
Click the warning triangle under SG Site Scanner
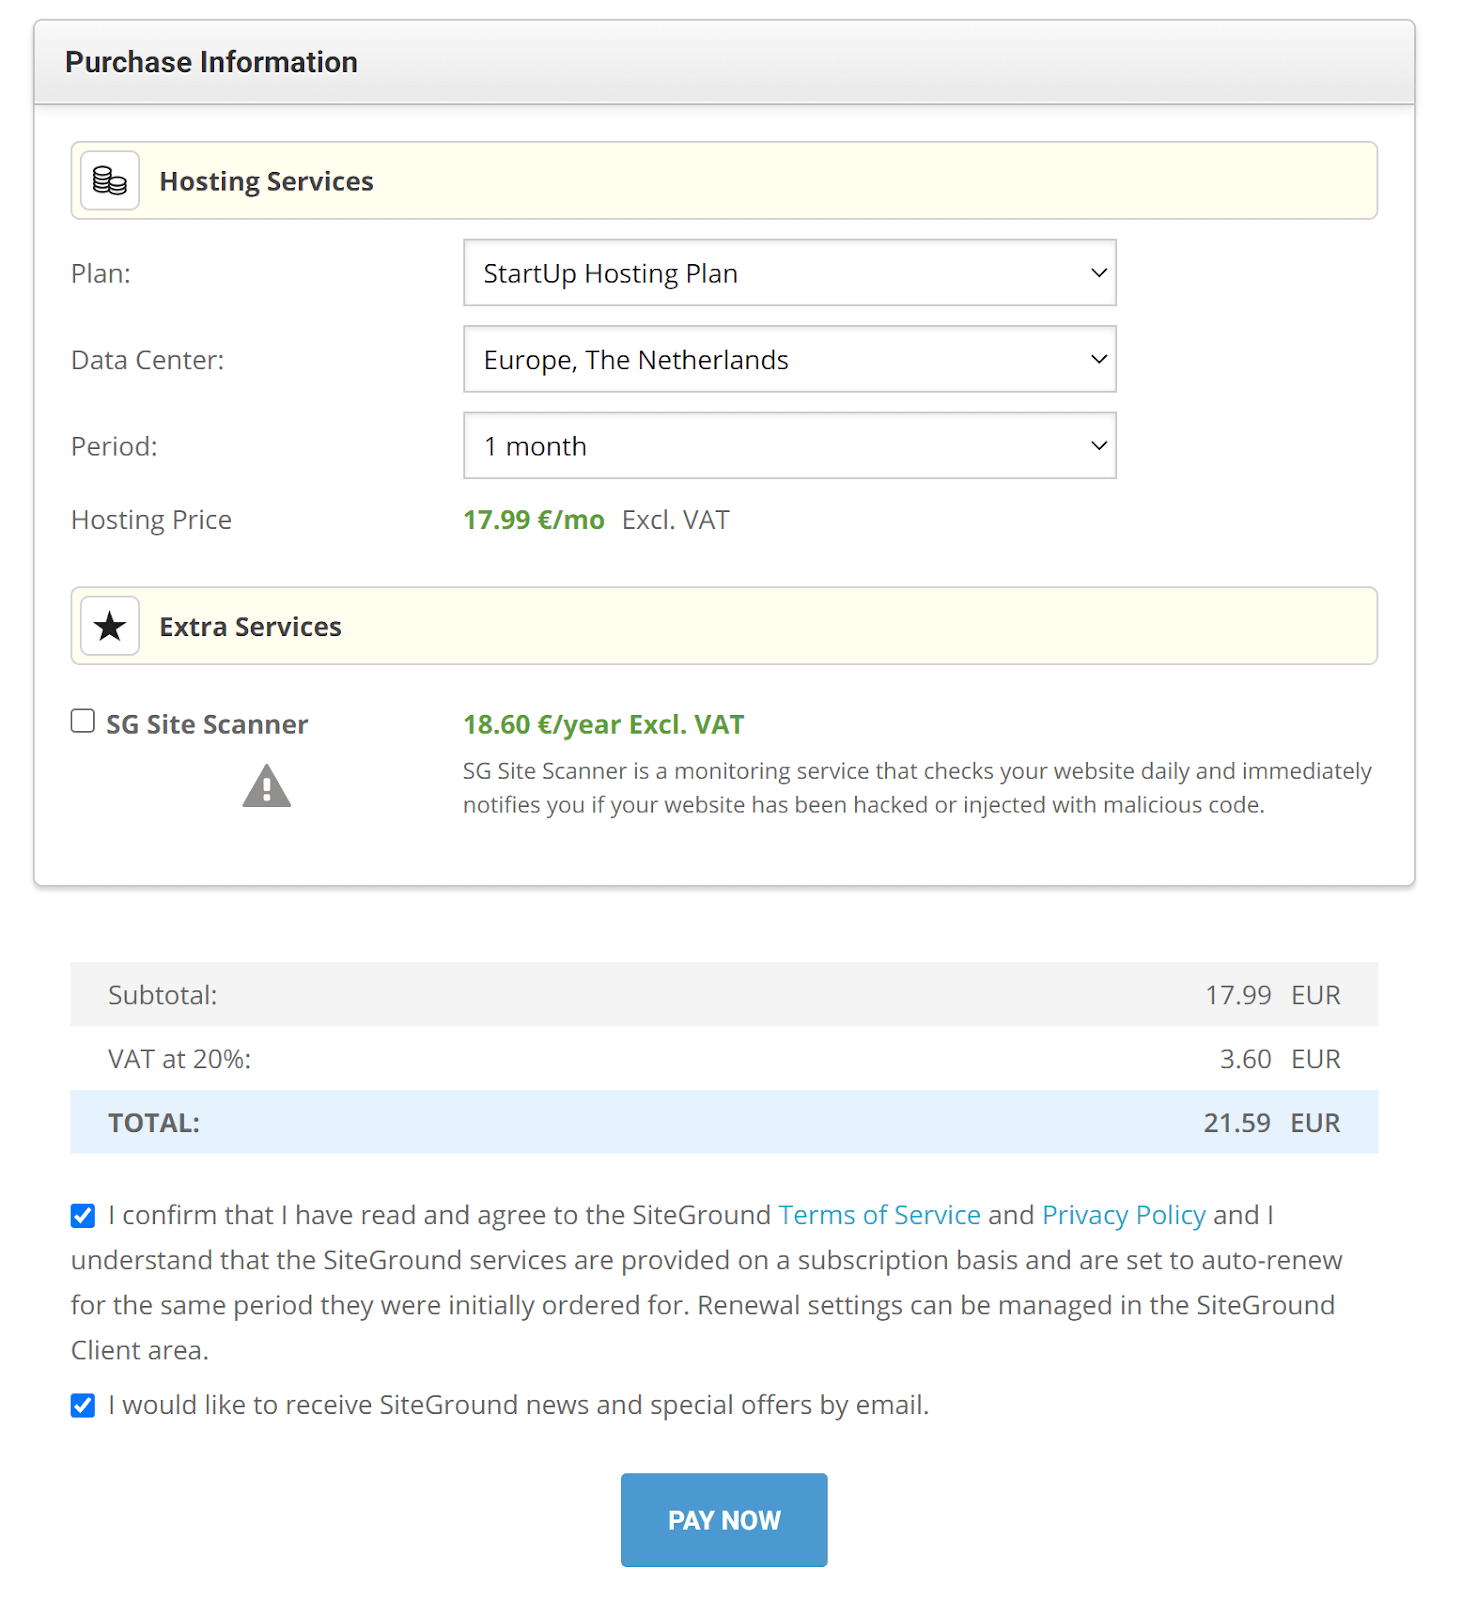tap(266, 786)
